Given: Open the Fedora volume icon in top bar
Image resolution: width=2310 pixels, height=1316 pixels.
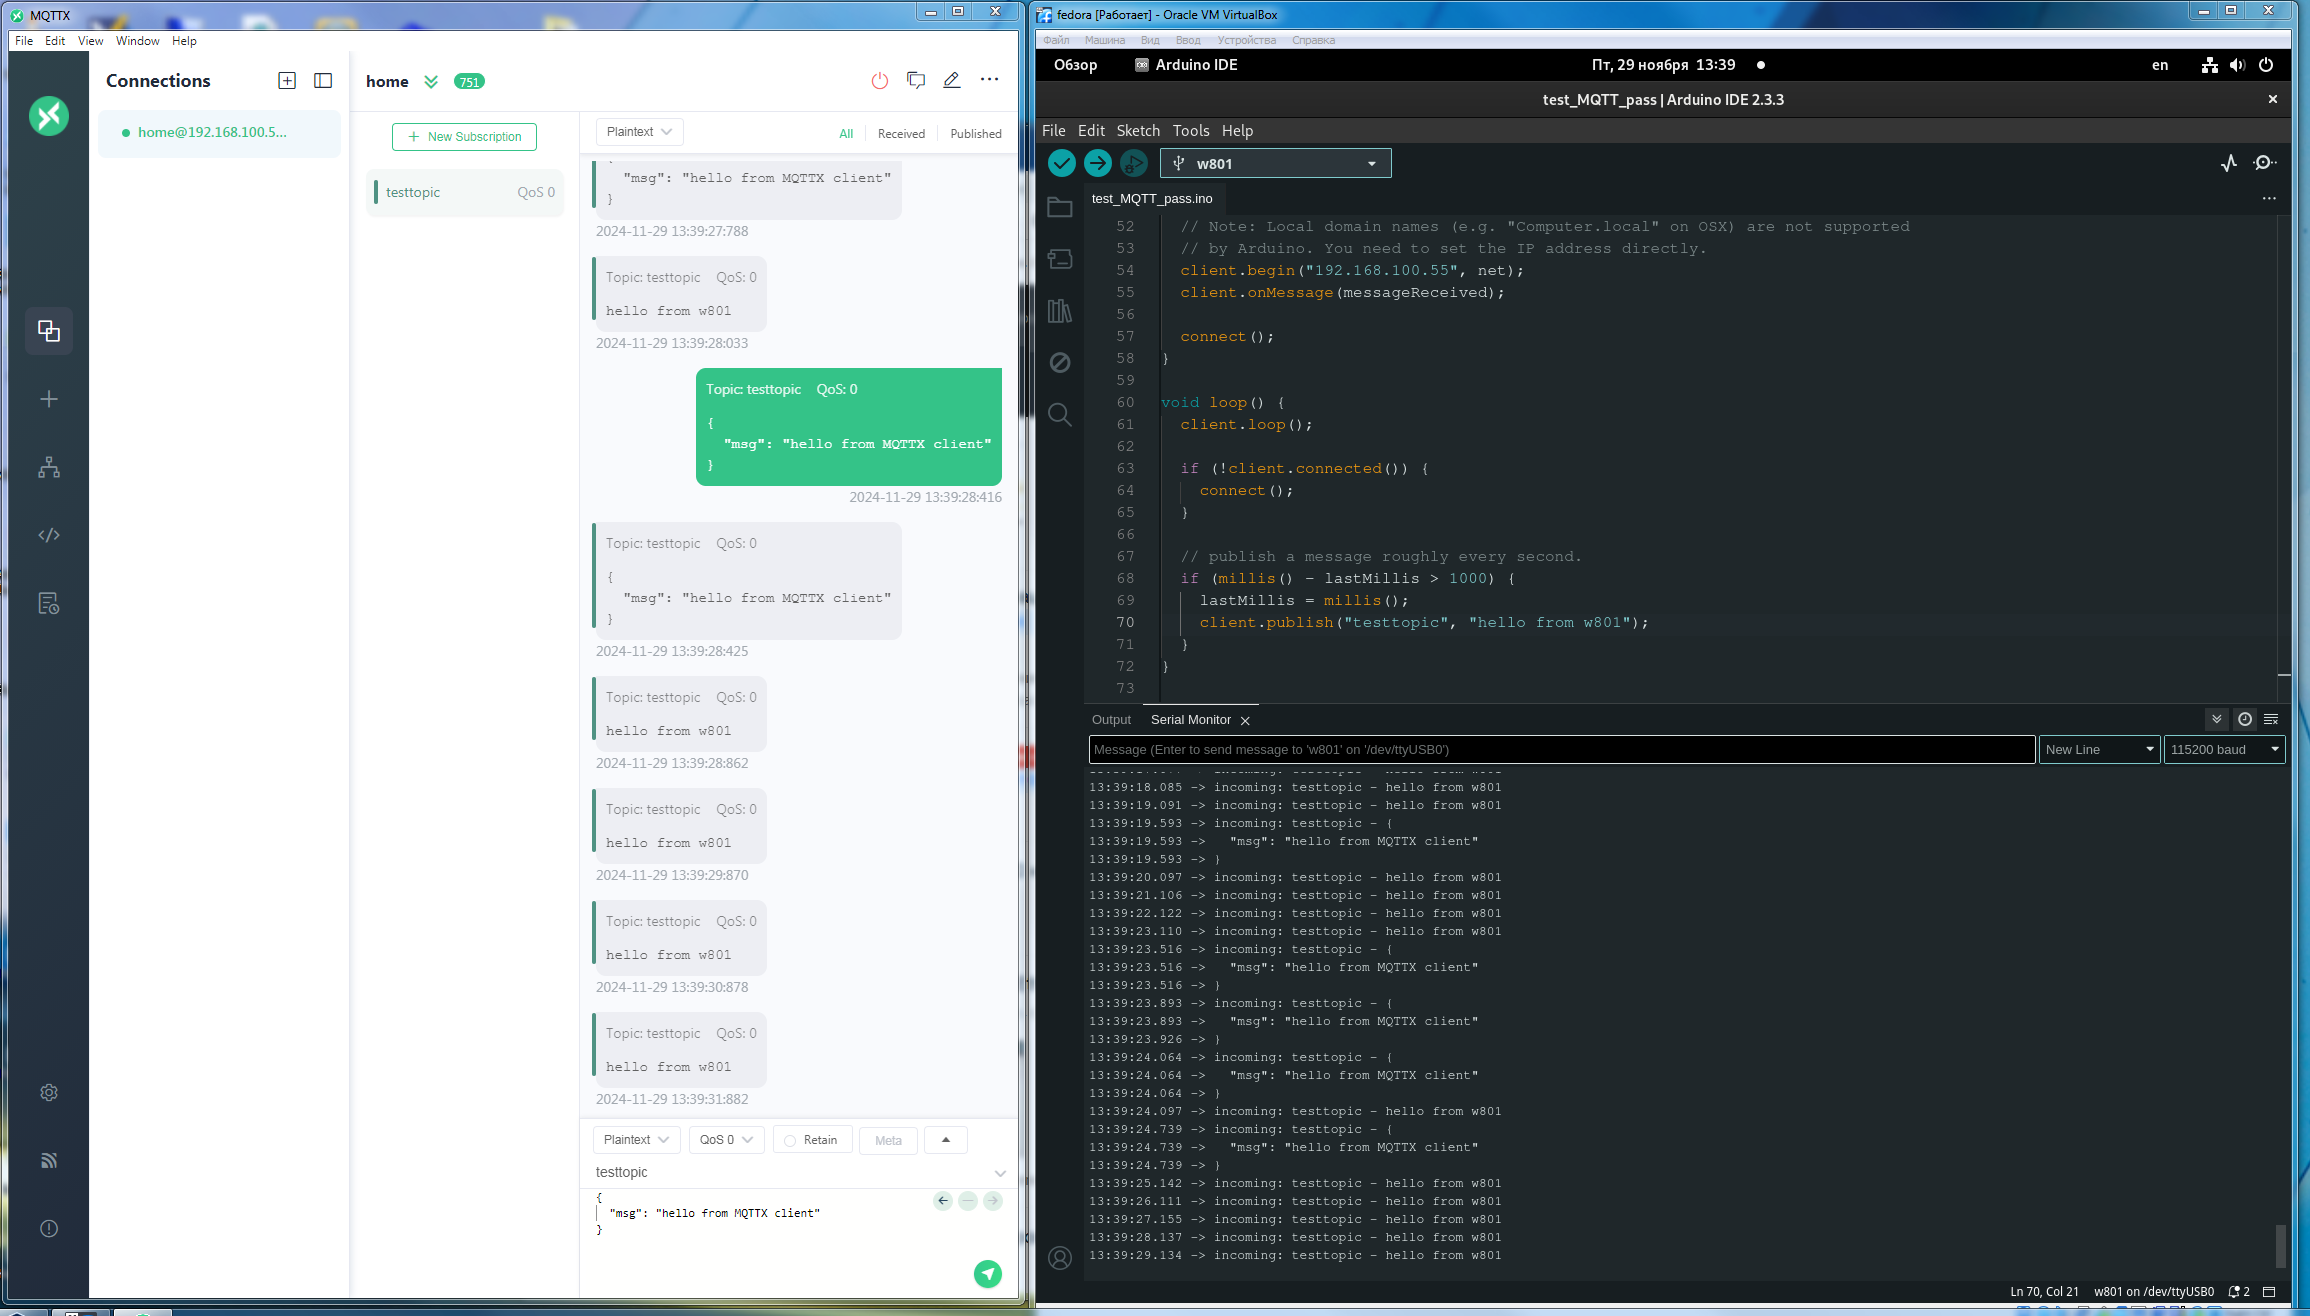Looking at the screenshot, I should tap(2238, 65).
